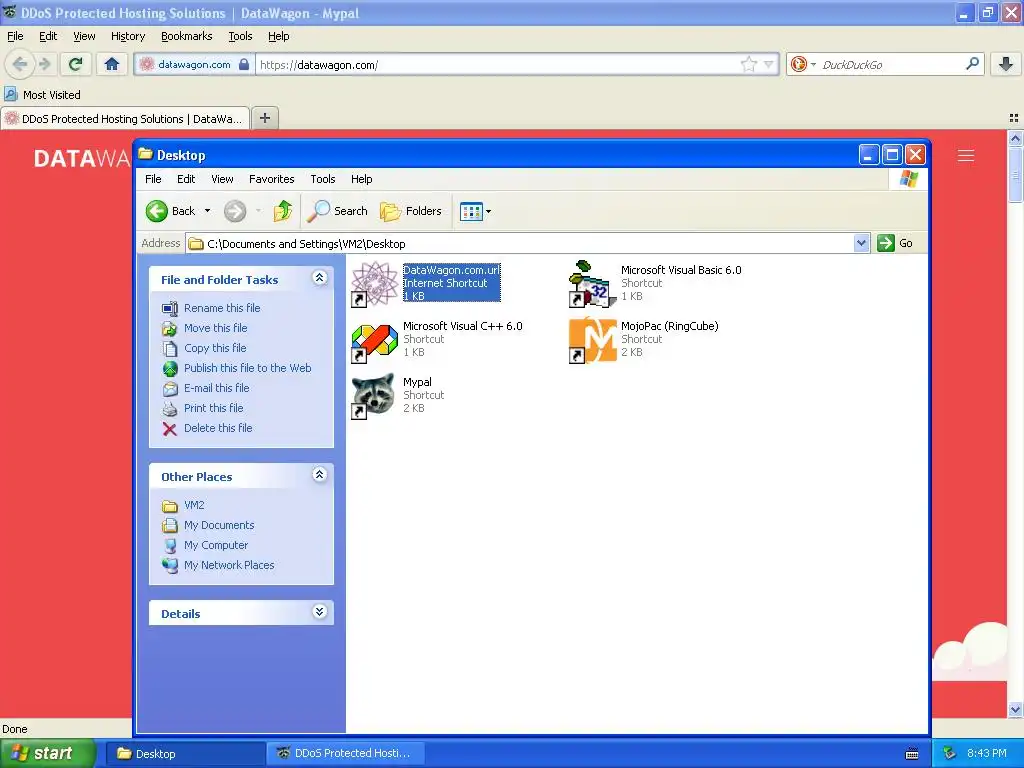
Task: Click the Back arrow in Explorer toolbar
Action: coord(157,211)
